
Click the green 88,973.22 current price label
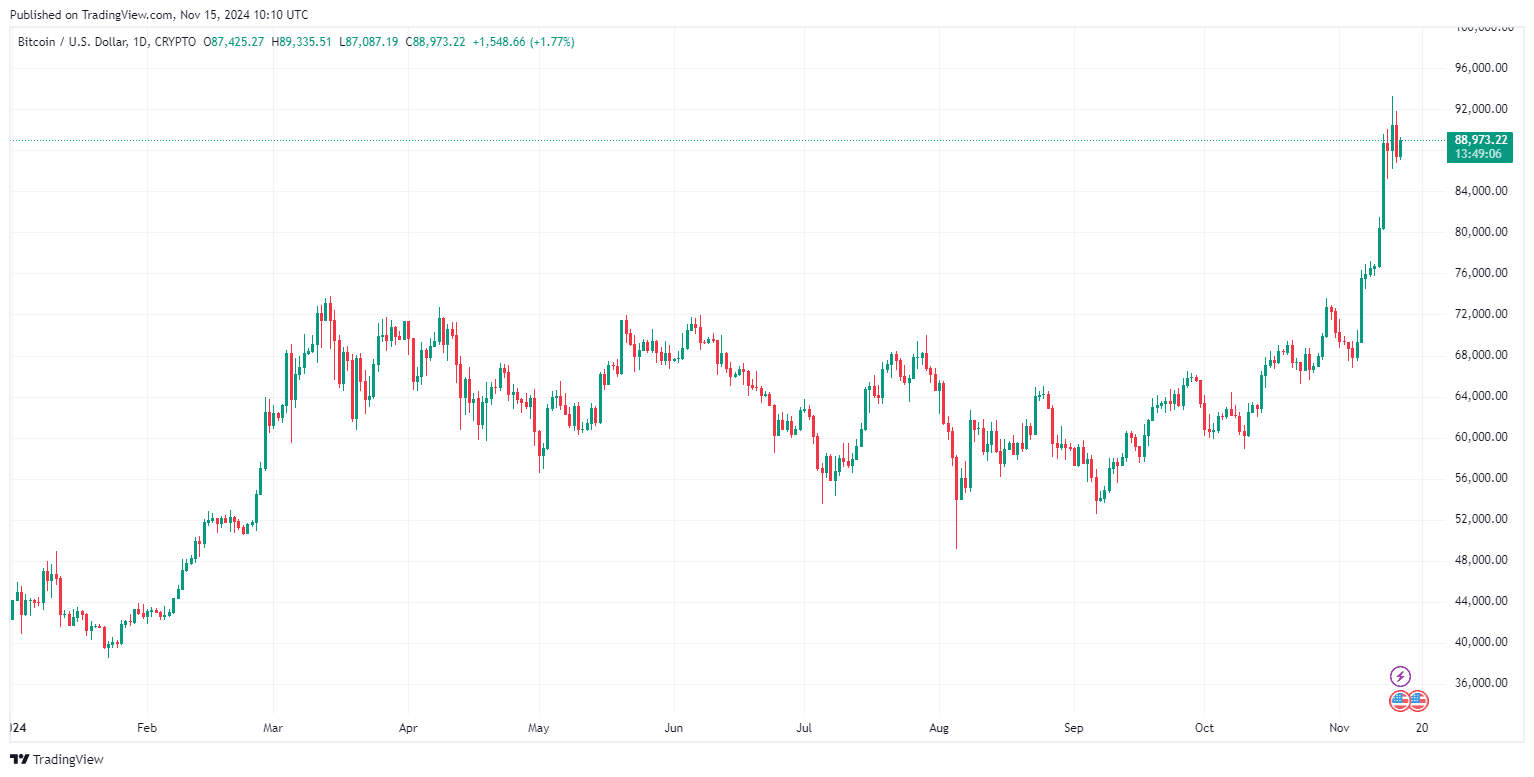pyautogui.click(x=1482, y=139)
